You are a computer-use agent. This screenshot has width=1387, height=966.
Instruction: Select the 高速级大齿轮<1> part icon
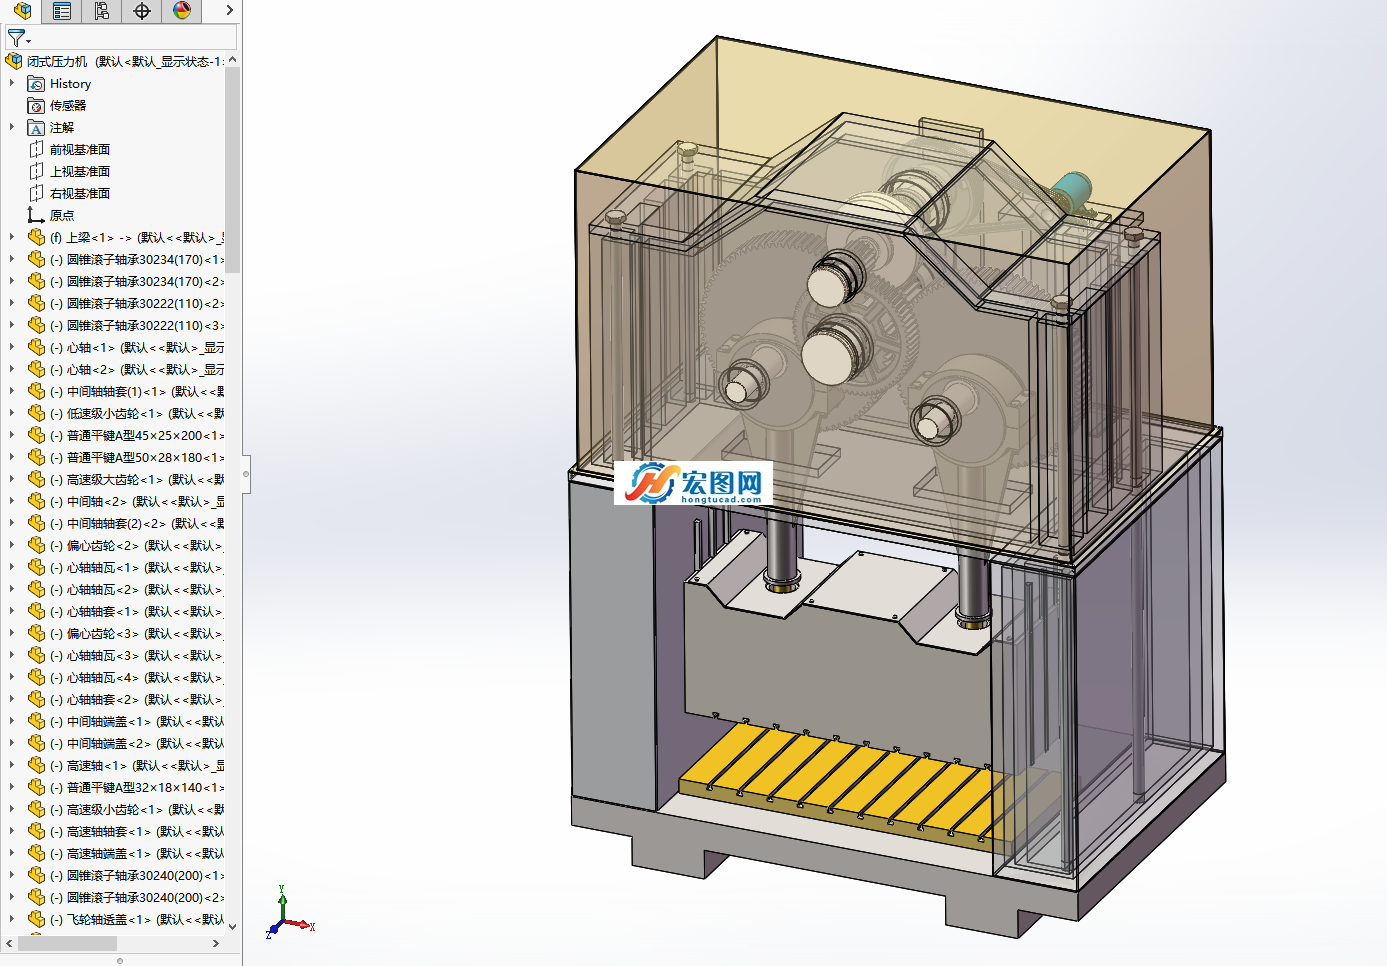tap(36, 480)
